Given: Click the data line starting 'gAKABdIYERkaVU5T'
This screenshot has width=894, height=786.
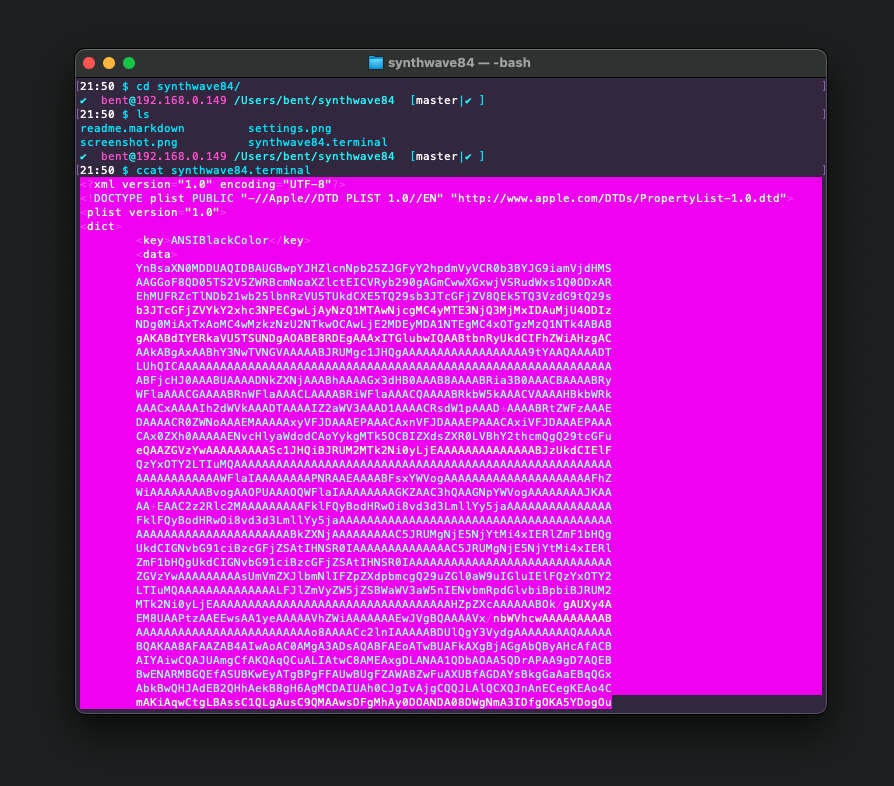Looking at the screenshot, I should (373, 338).
